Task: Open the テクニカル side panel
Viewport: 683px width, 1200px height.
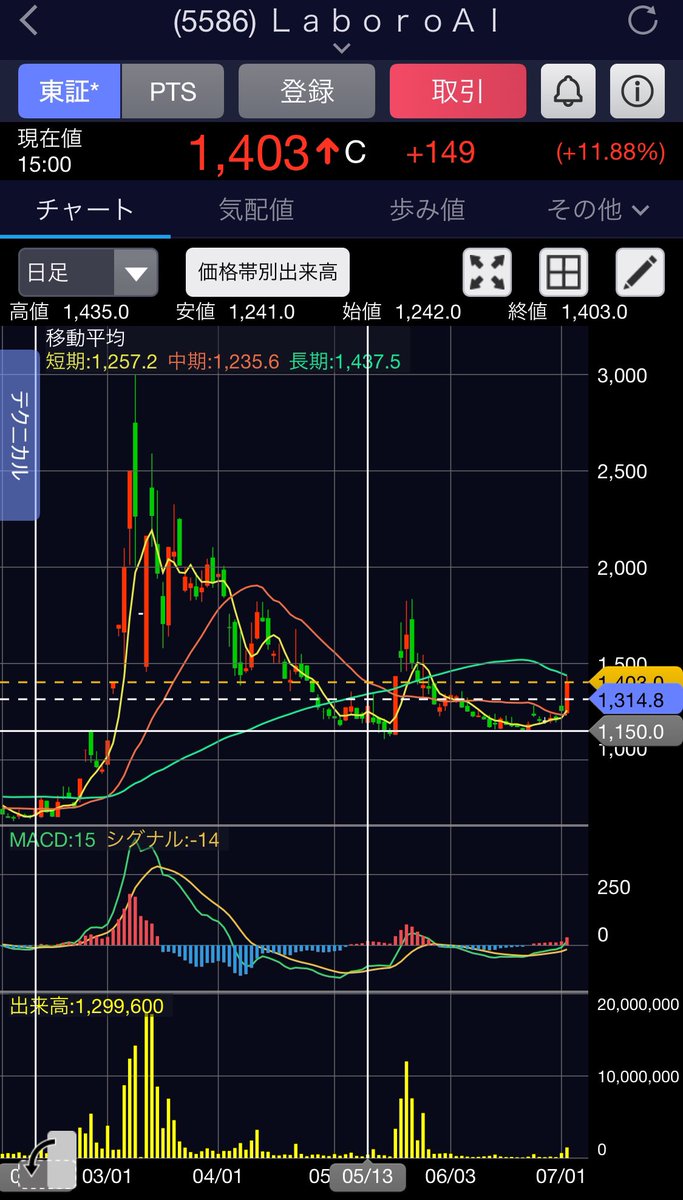Action: (19, 435)
